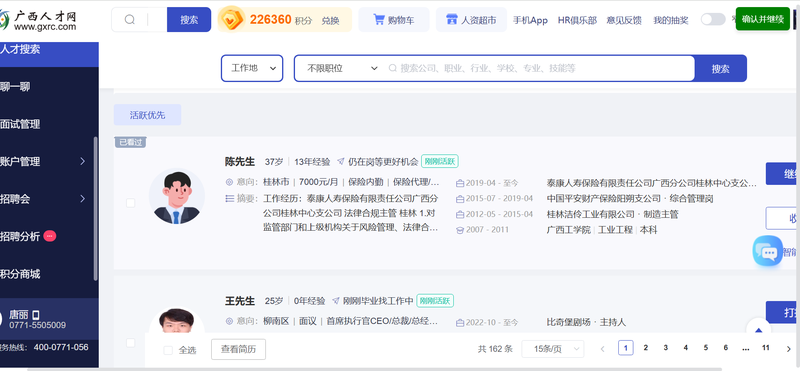The width and height of the screenshot is (800, 371).
Task: Click the phone icon beside 唐丽
Action: pyautogui.click(x=36, y=315)
